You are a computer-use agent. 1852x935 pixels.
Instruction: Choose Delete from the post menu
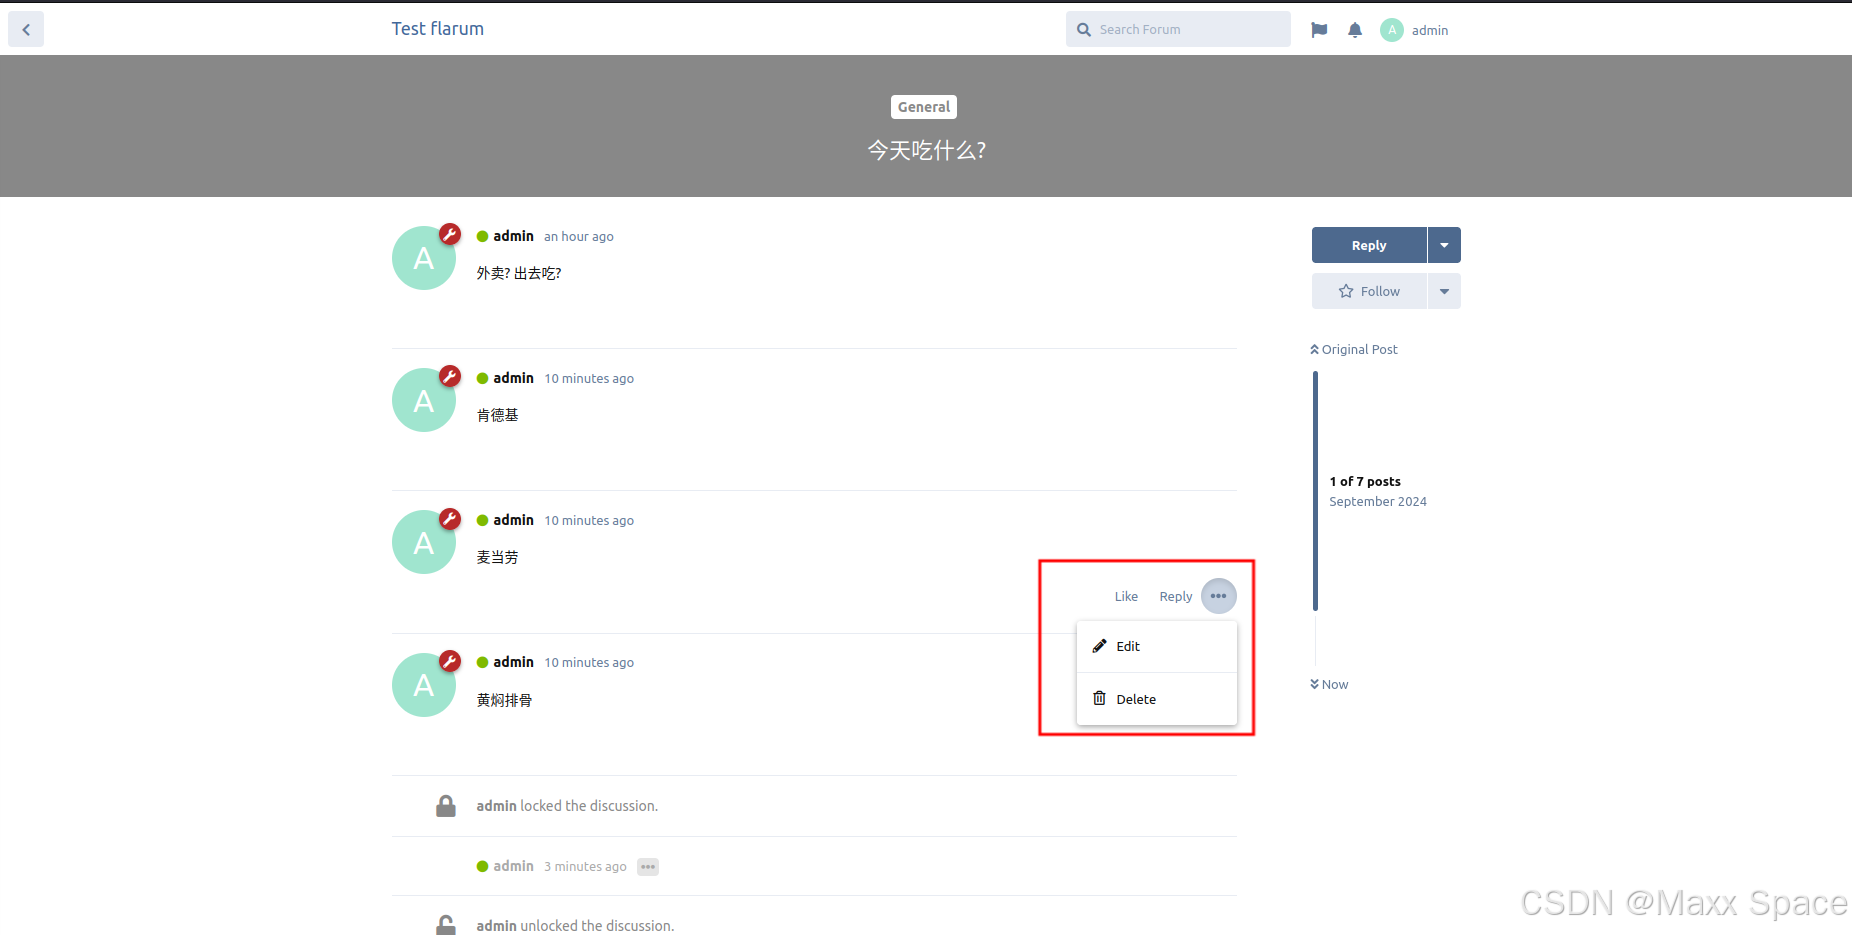coord(1157,699)
